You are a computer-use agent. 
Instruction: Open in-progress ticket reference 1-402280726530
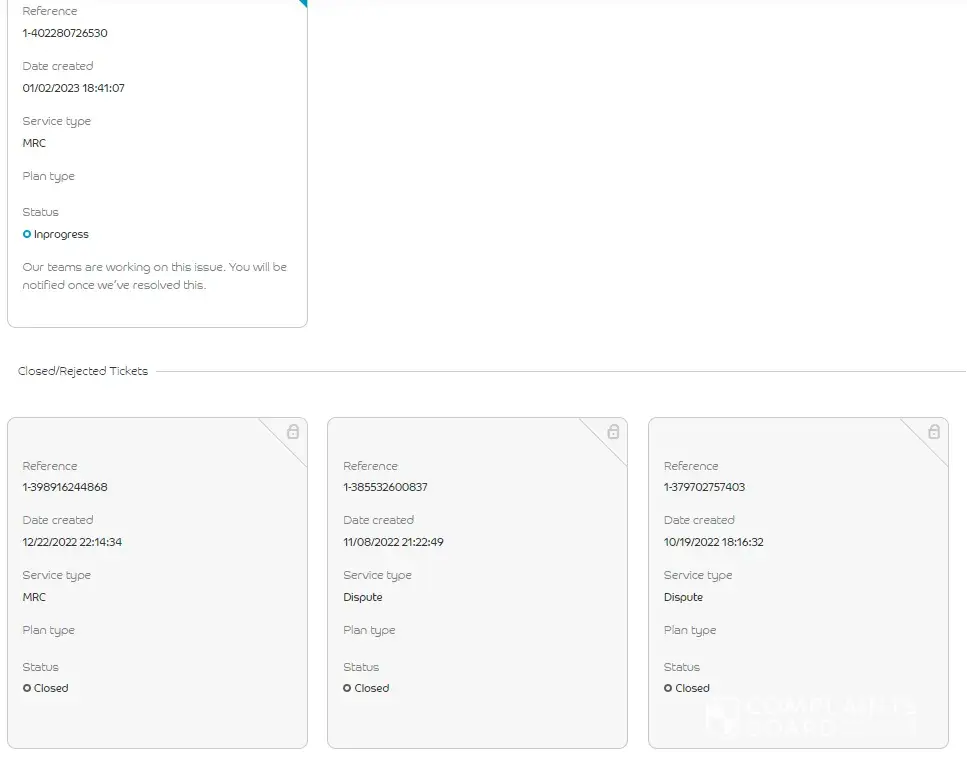[x=65, y=33]
